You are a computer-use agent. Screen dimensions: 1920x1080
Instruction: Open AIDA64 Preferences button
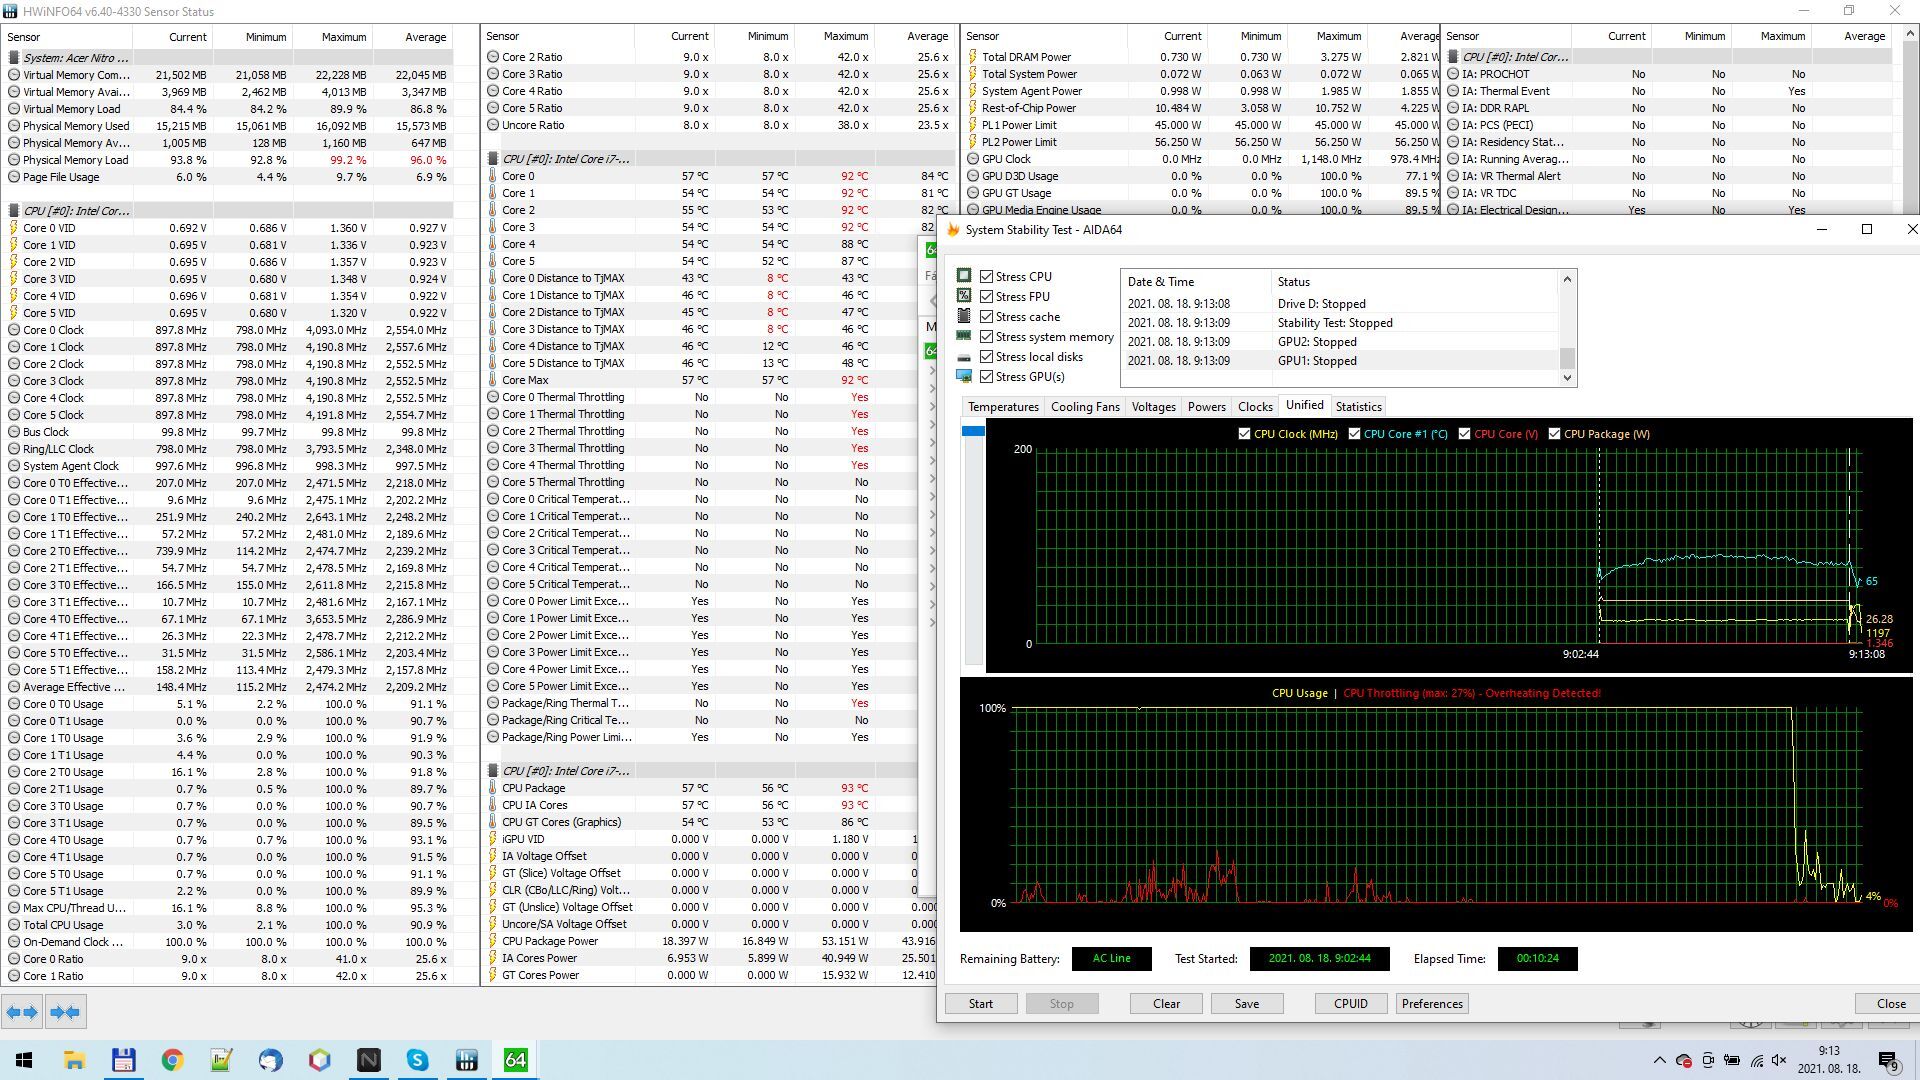pos(1431,1004)
